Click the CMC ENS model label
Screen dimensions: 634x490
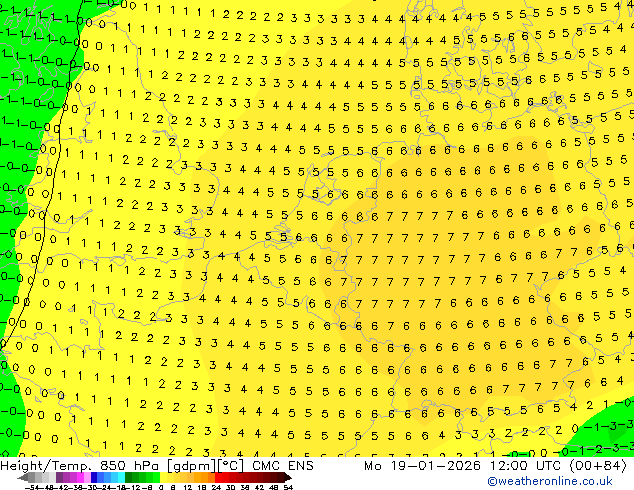[283, 466]
